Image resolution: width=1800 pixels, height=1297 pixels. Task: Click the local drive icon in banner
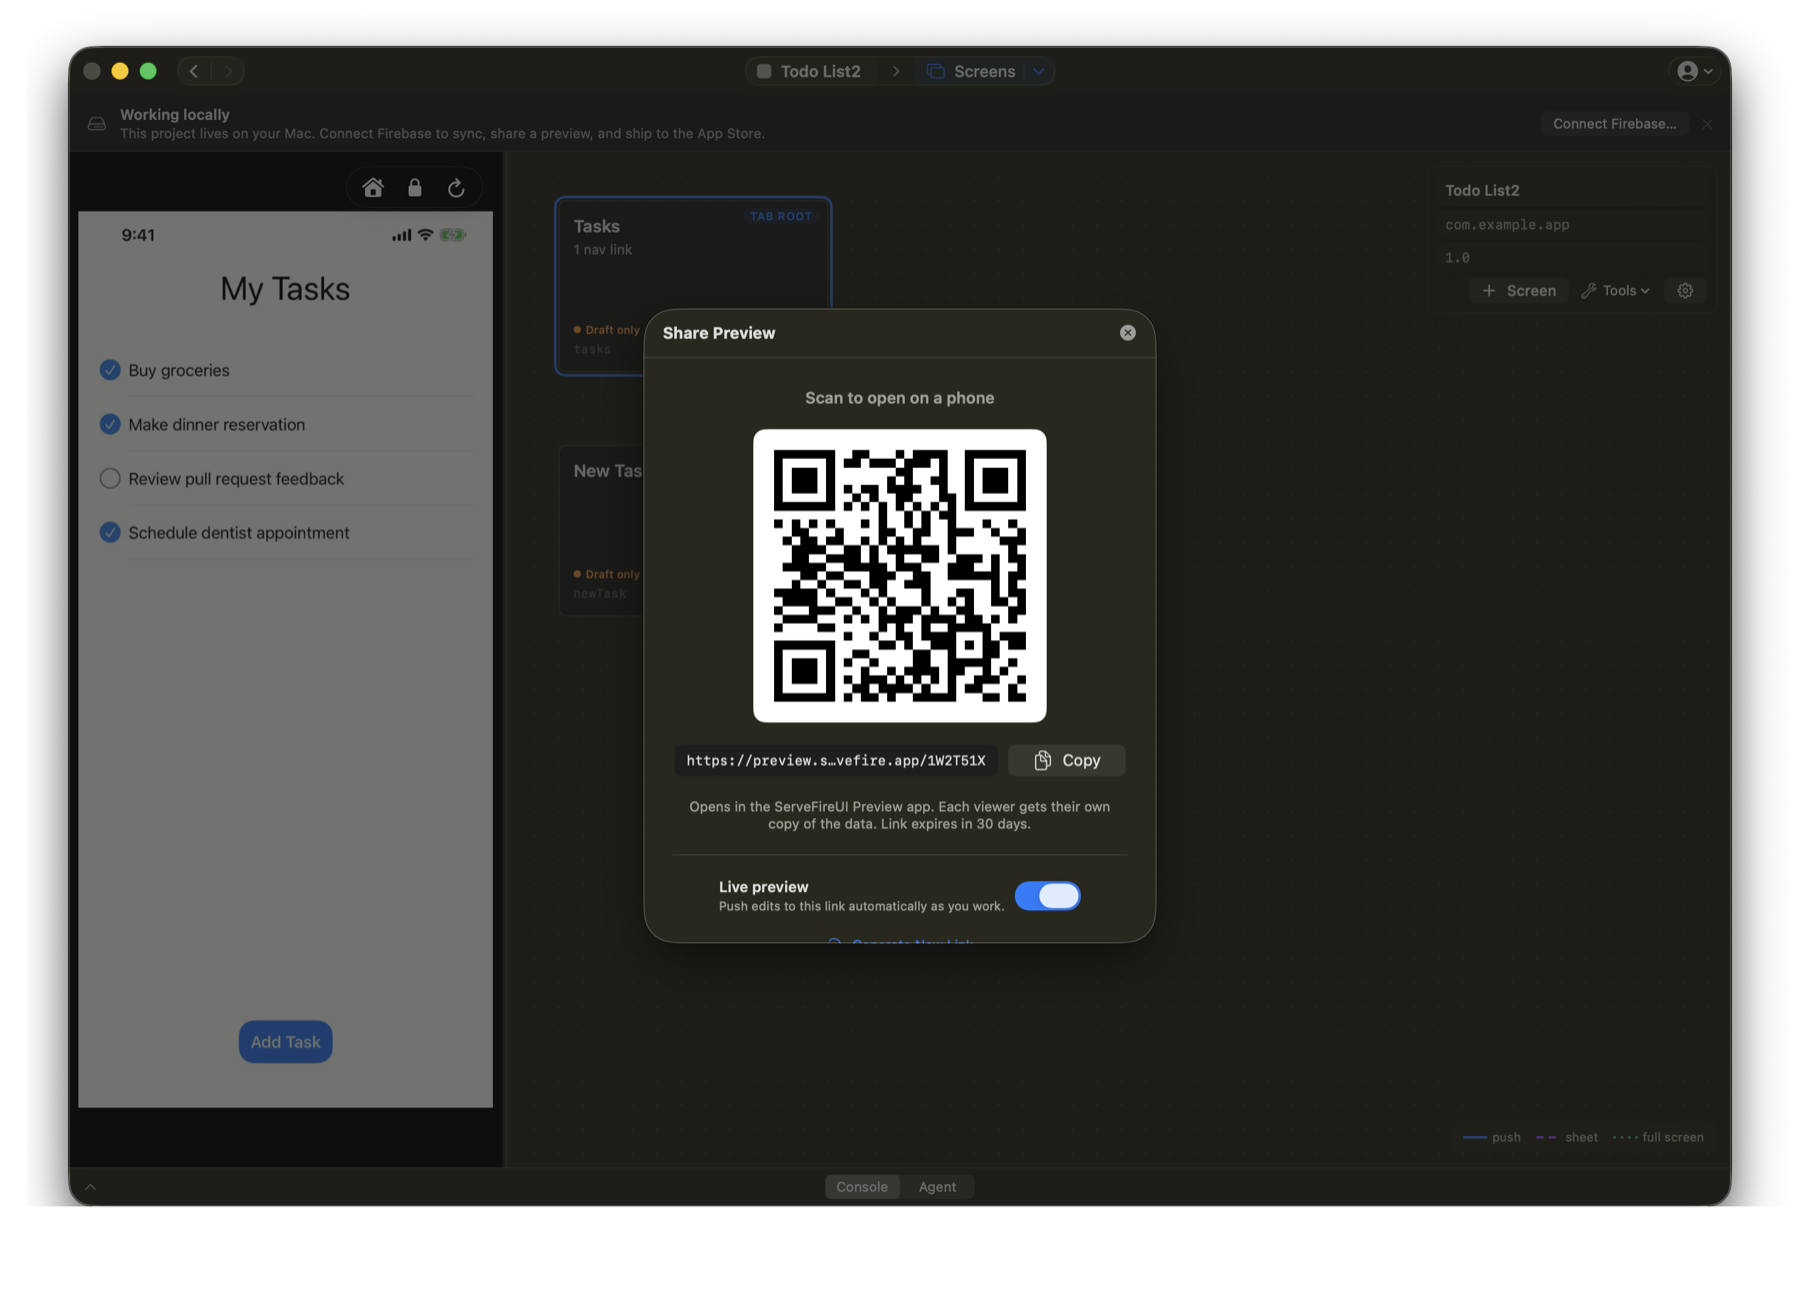coord(97,124)
